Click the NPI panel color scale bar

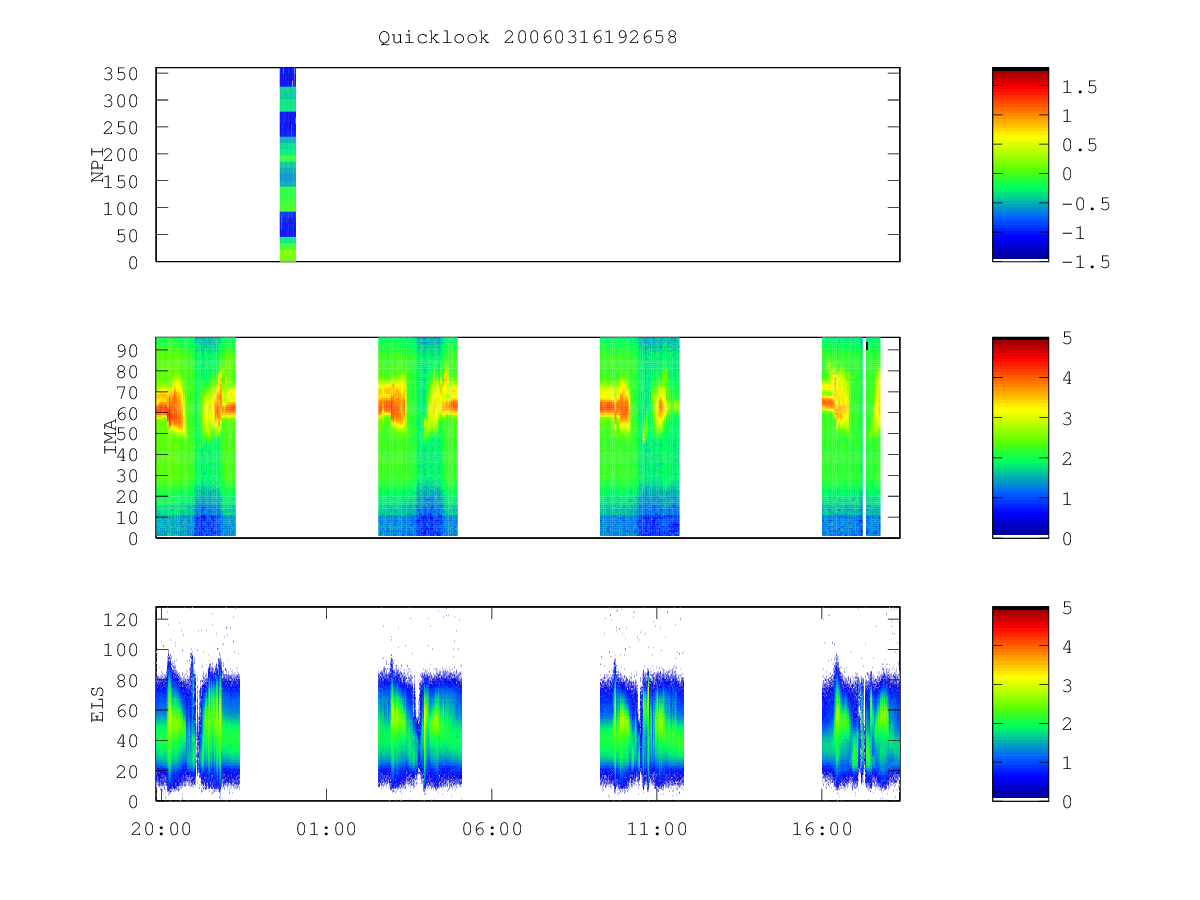tap(1020, 164)
